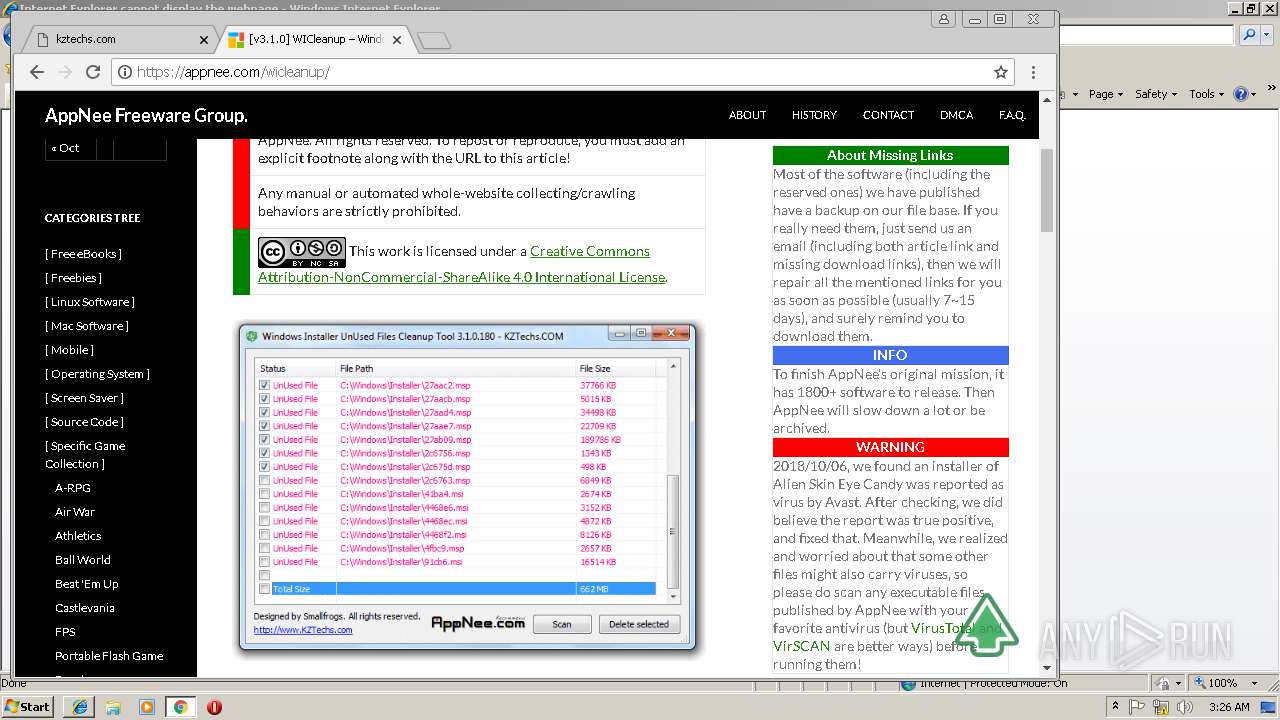The image size is (1280, 720).
Task: Open the CONTACT menu item
Action: [x=888, y=115]
